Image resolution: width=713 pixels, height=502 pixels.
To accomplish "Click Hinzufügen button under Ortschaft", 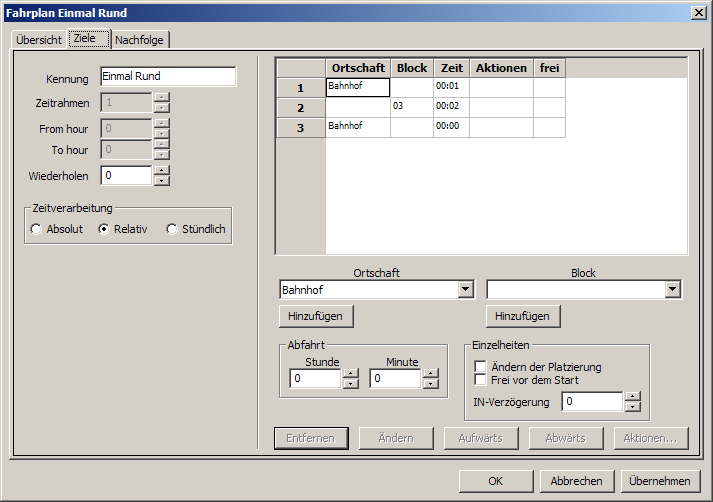I will 316,316.
